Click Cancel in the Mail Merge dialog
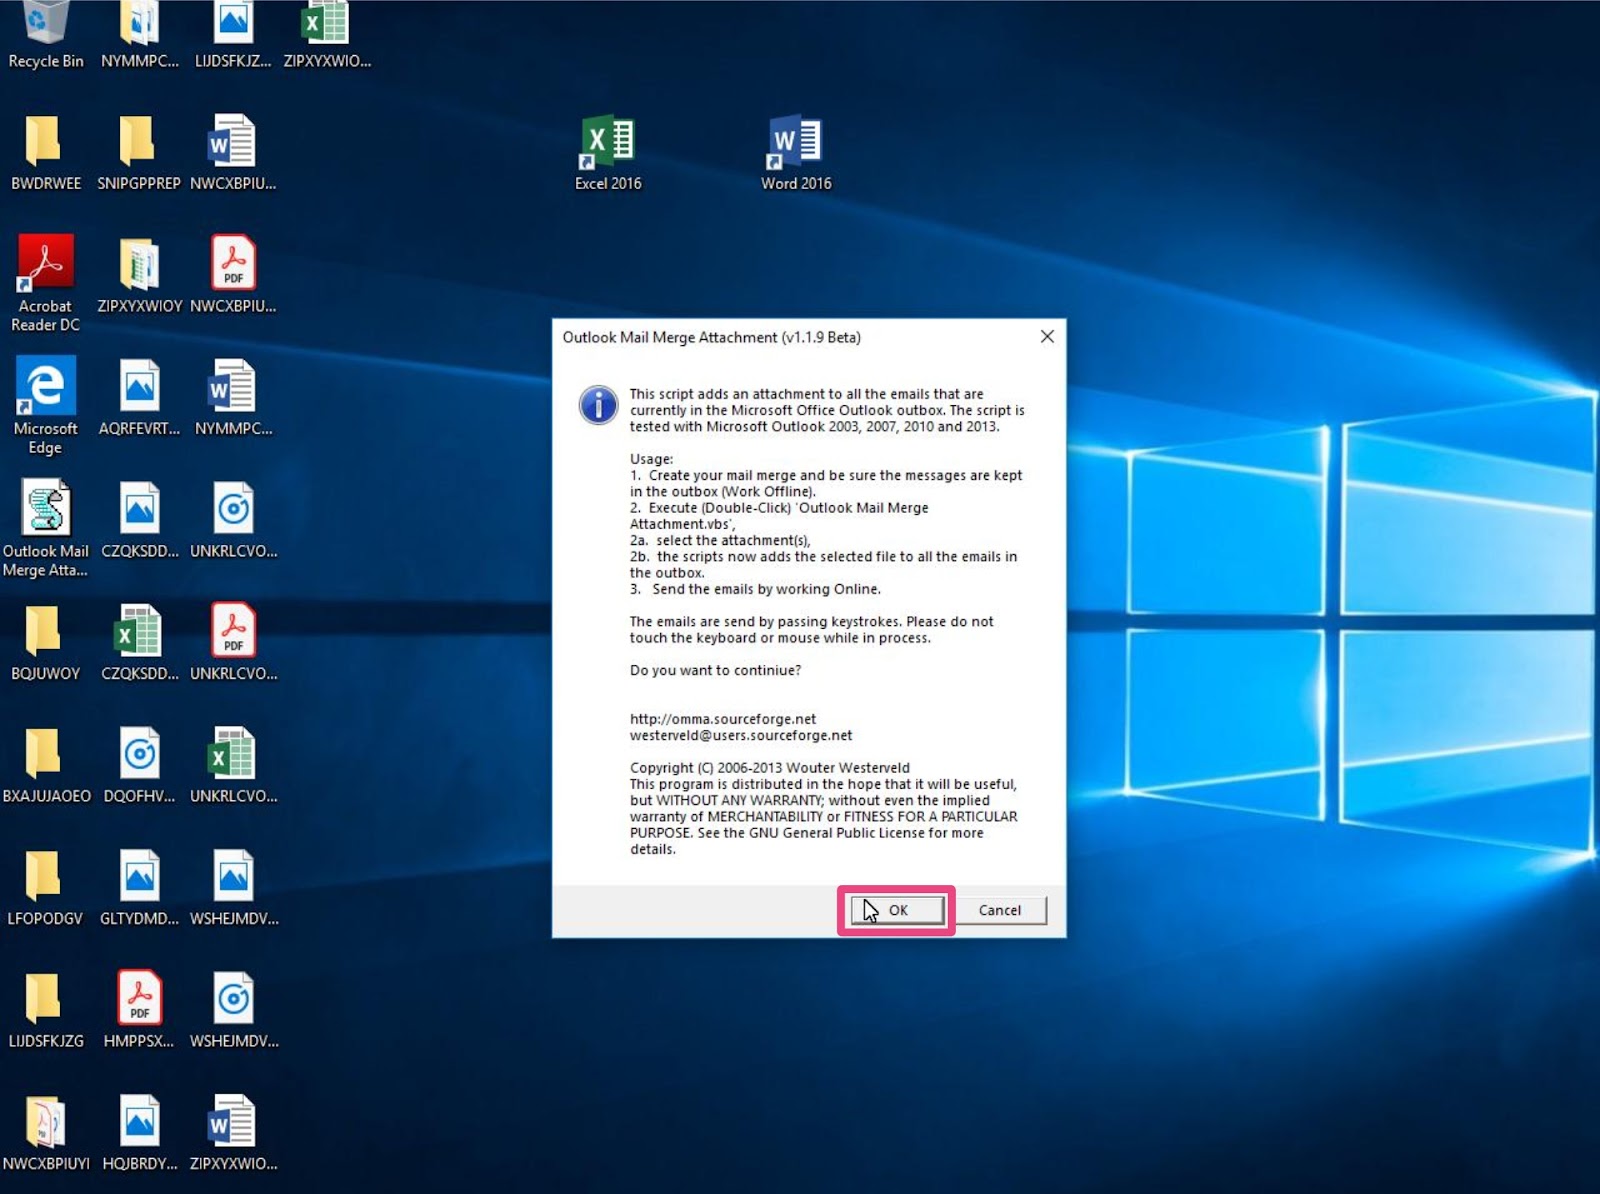This screenshot has width=1600, height=1194. pos(999,910)
